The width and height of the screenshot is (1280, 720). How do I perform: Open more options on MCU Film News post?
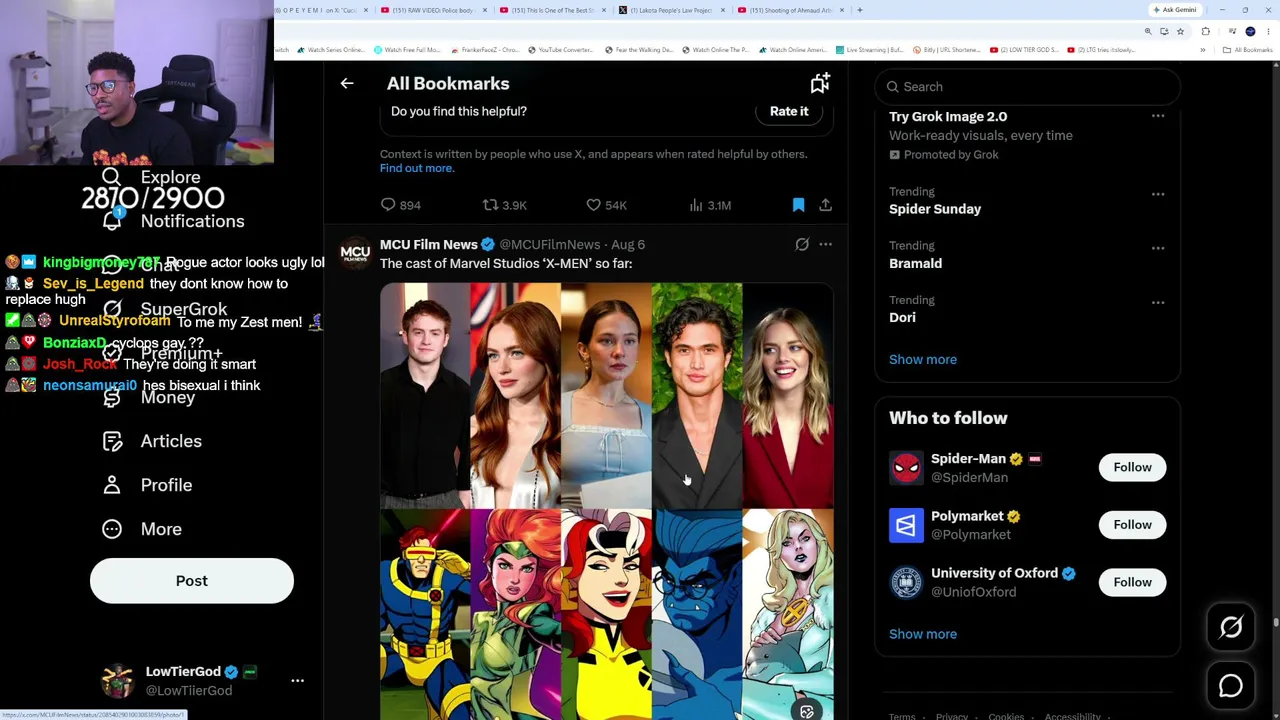click(825, 244)
